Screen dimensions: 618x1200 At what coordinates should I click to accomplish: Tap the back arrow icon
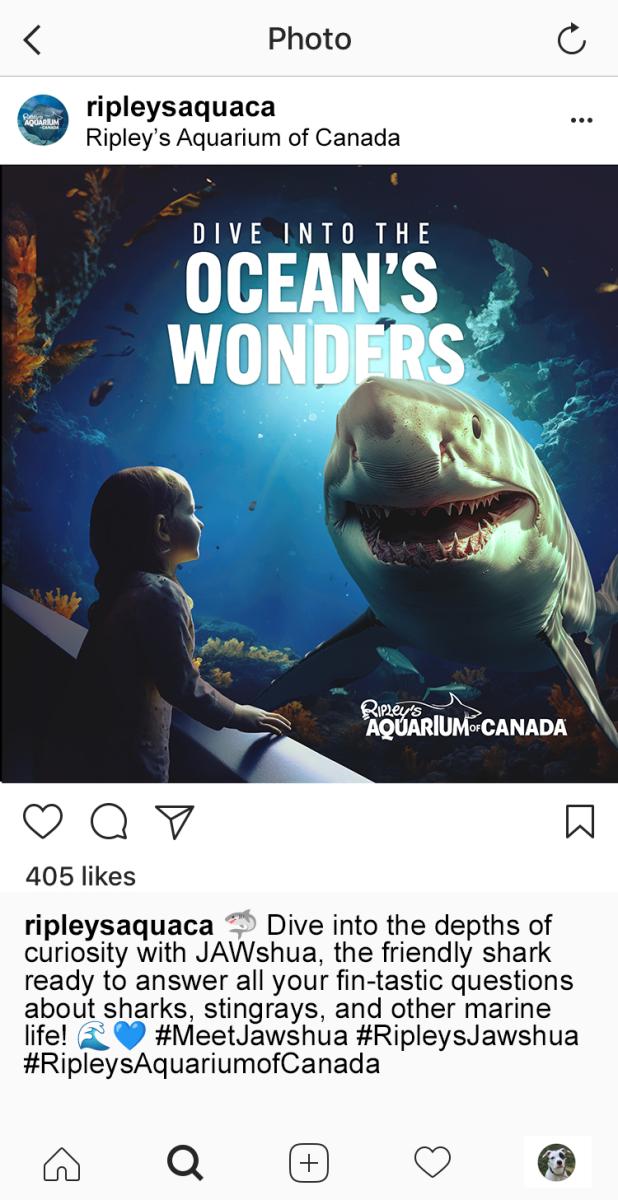(32, 40)
